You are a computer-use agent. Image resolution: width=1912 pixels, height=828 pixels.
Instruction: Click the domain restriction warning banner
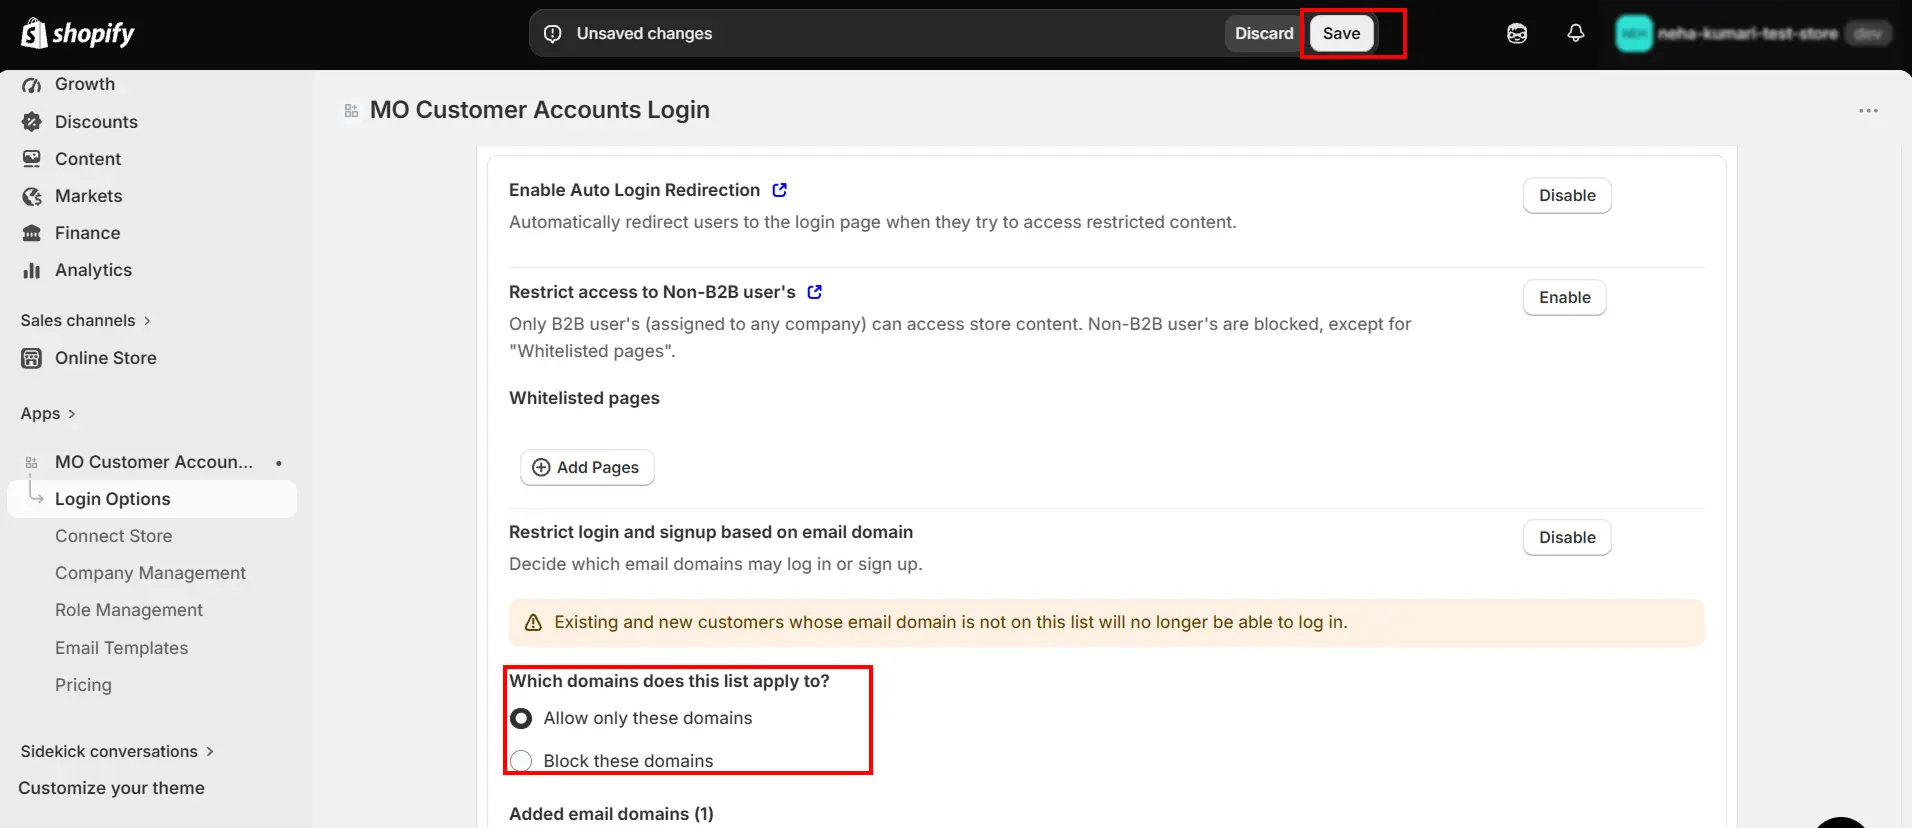1106,622
